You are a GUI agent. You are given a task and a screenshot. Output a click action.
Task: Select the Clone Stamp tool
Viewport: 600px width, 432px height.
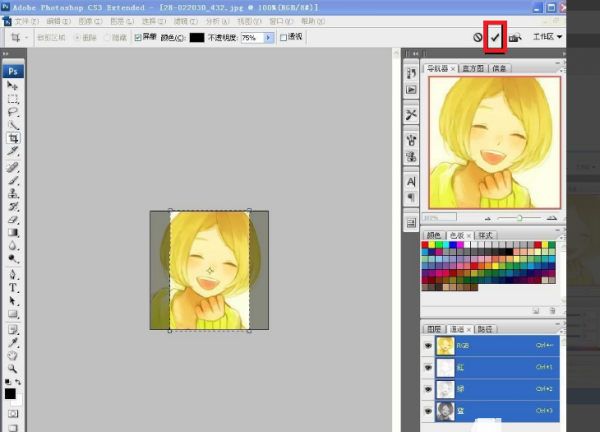pos(13,193)
